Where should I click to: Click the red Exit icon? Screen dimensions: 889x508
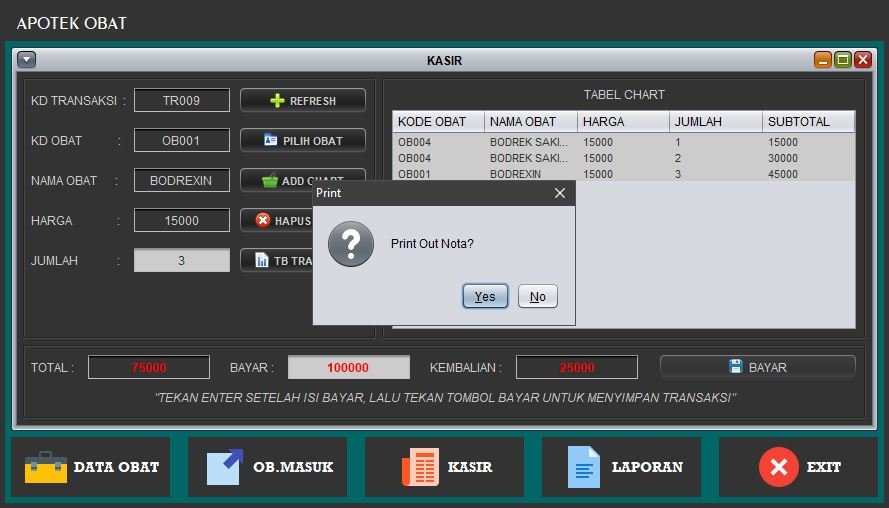click(778, 467)
